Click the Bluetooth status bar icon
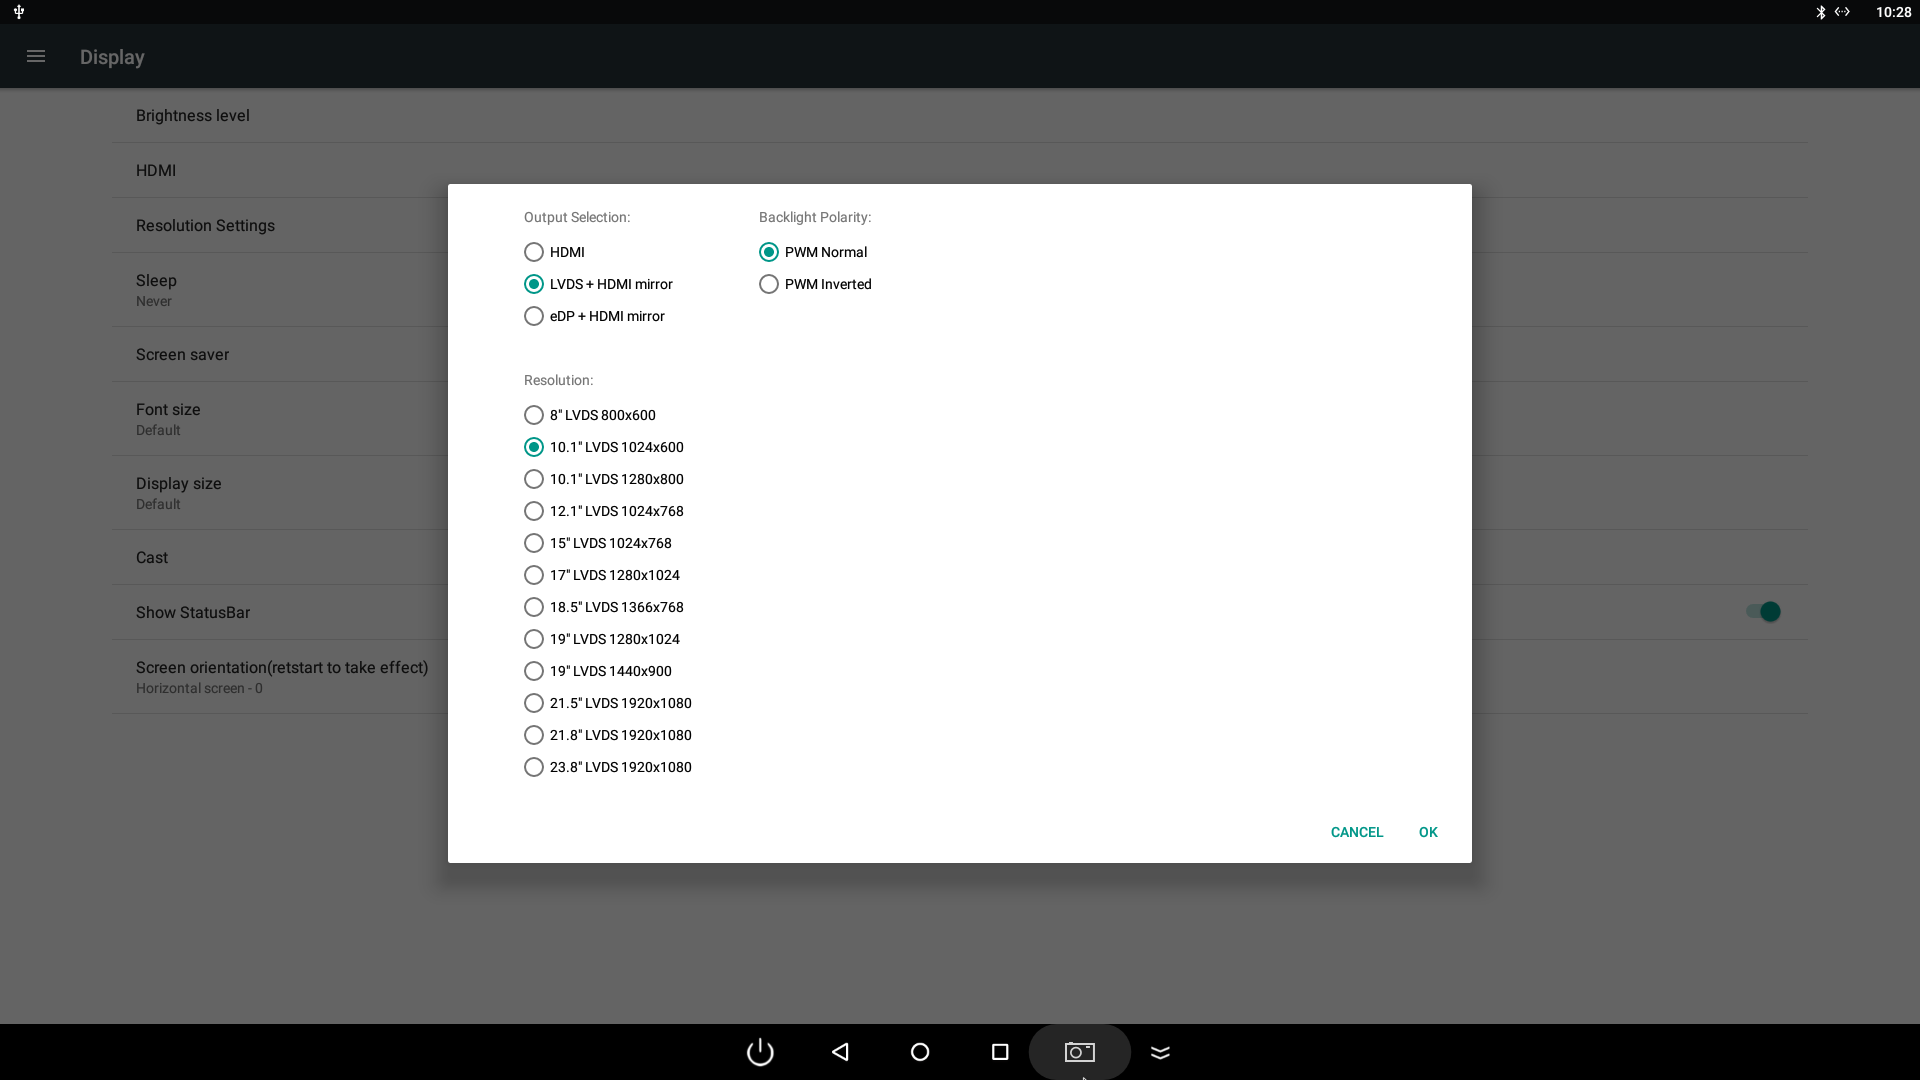Screen dimensions: 1920x1080 coord(1821,12)
